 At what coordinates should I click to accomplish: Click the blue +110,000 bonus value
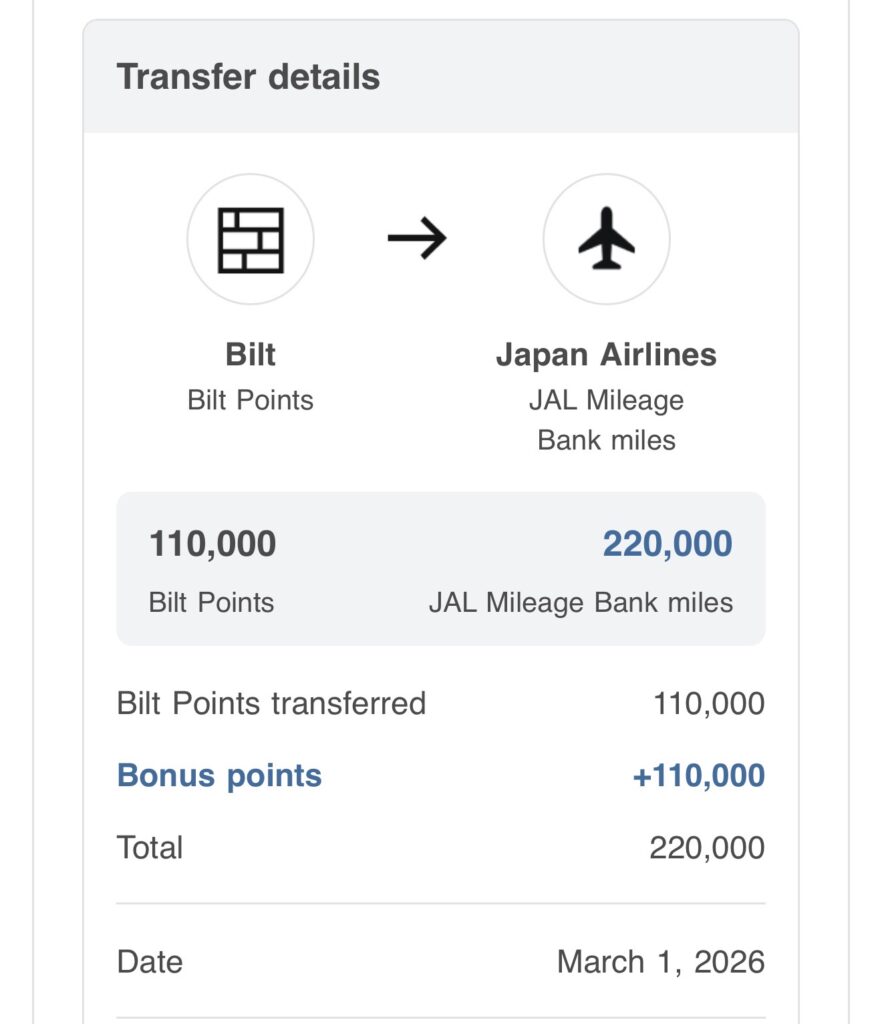tap(698, 776)
